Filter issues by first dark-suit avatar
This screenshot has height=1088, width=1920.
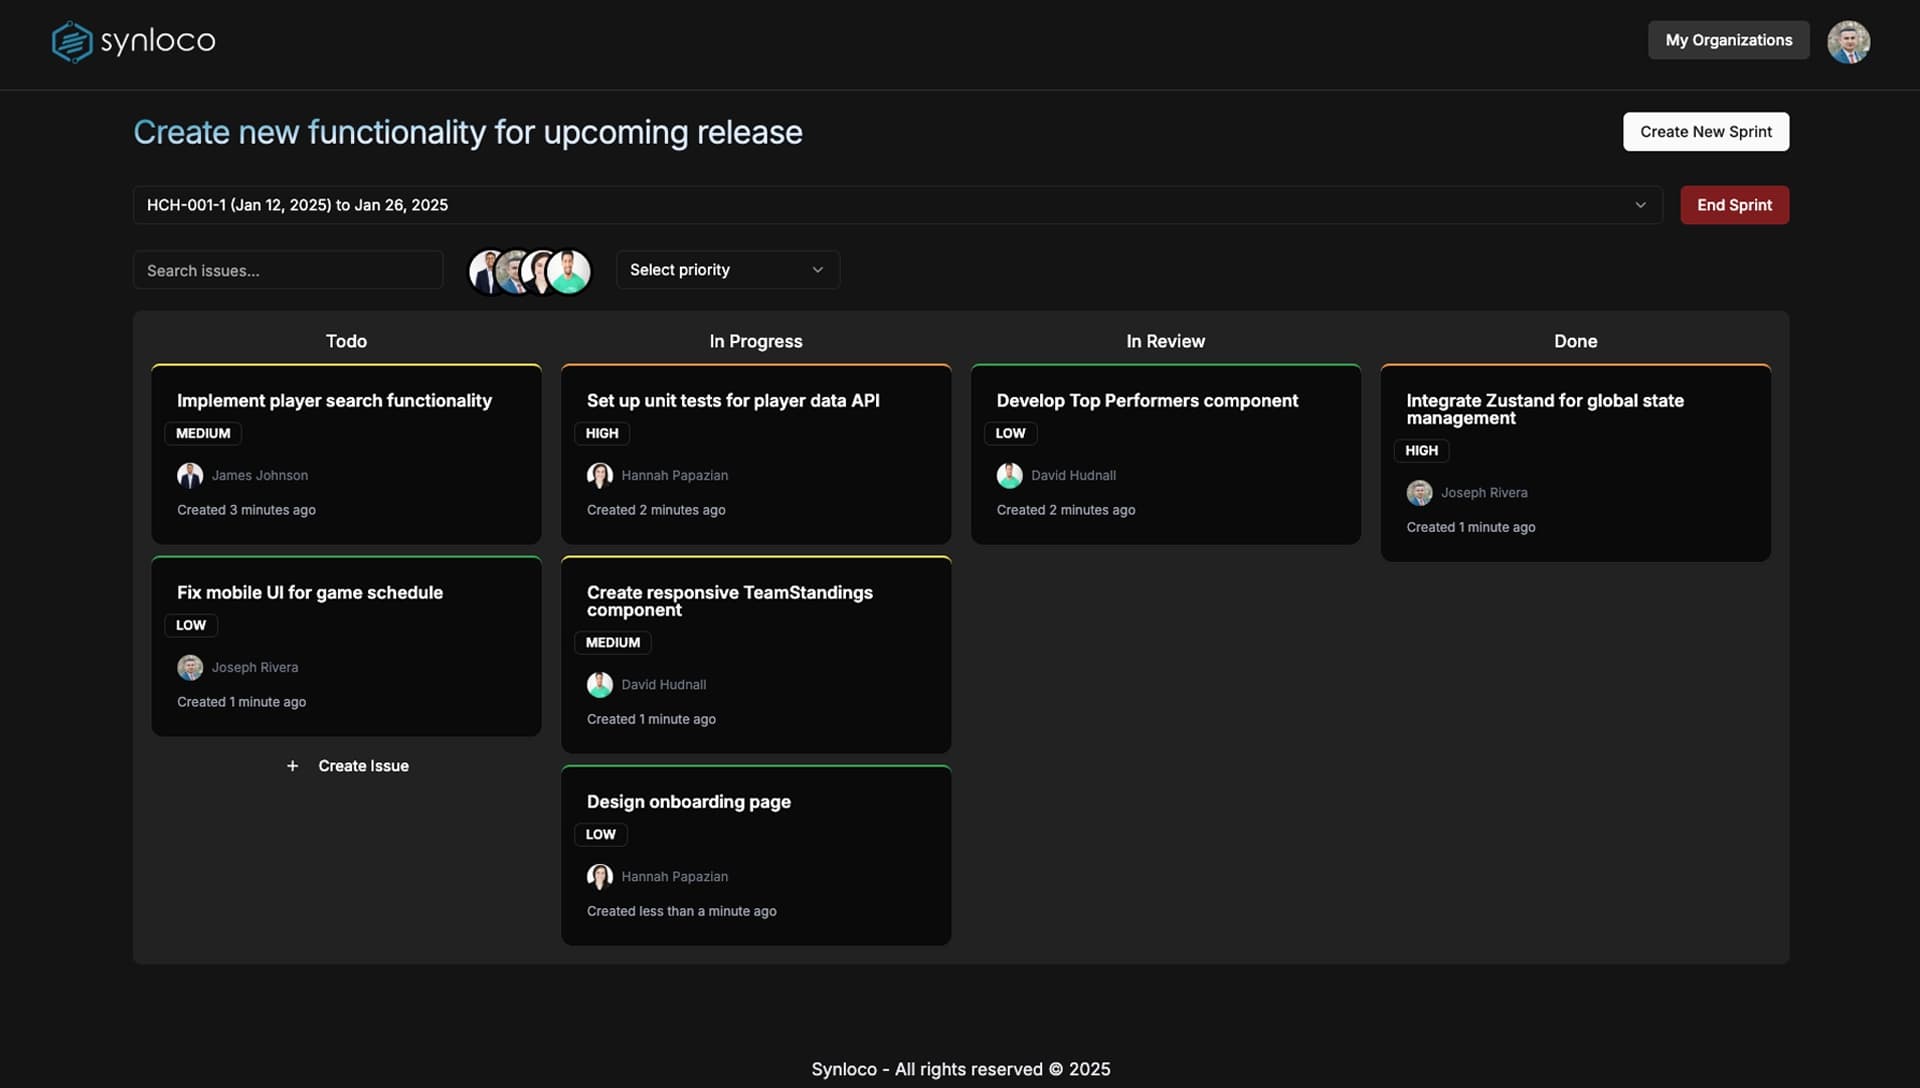coord(484,271)
